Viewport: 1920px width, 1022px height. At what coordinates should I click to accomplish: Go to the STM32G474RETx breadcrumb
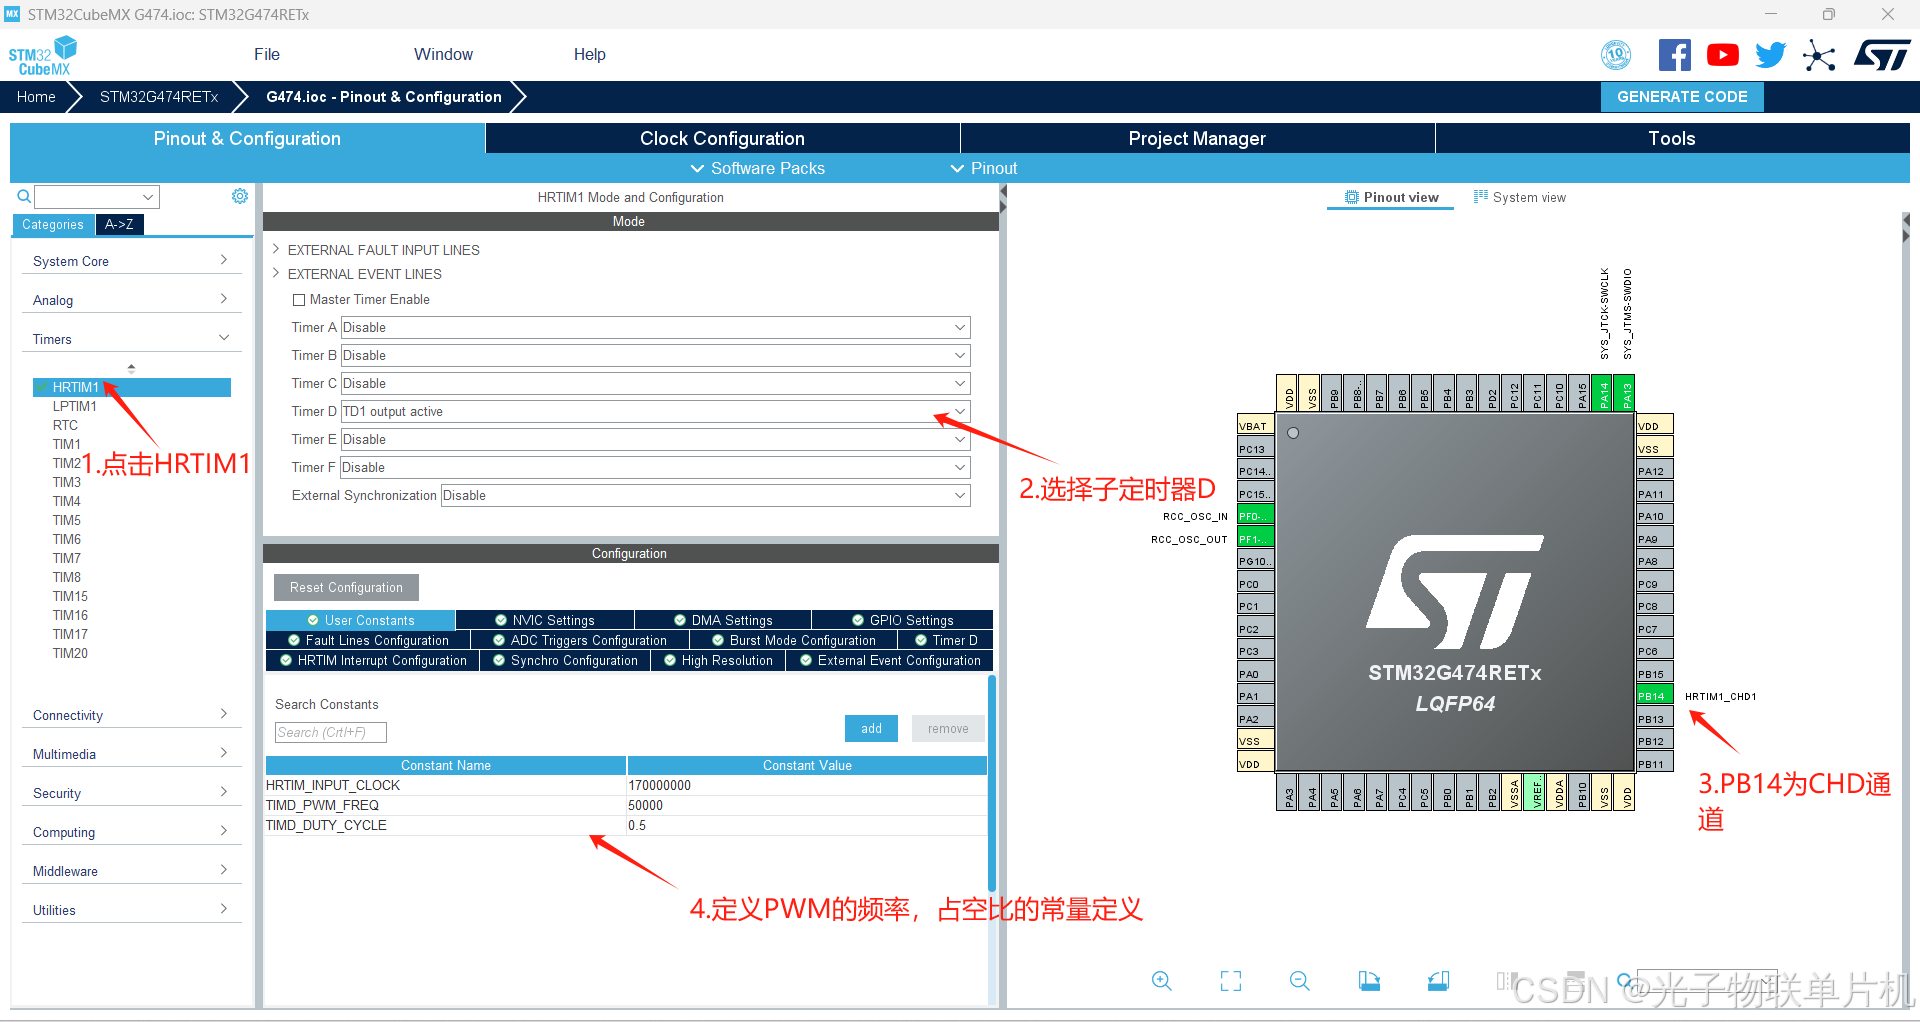pyautogui.click(x=159, y=97)
